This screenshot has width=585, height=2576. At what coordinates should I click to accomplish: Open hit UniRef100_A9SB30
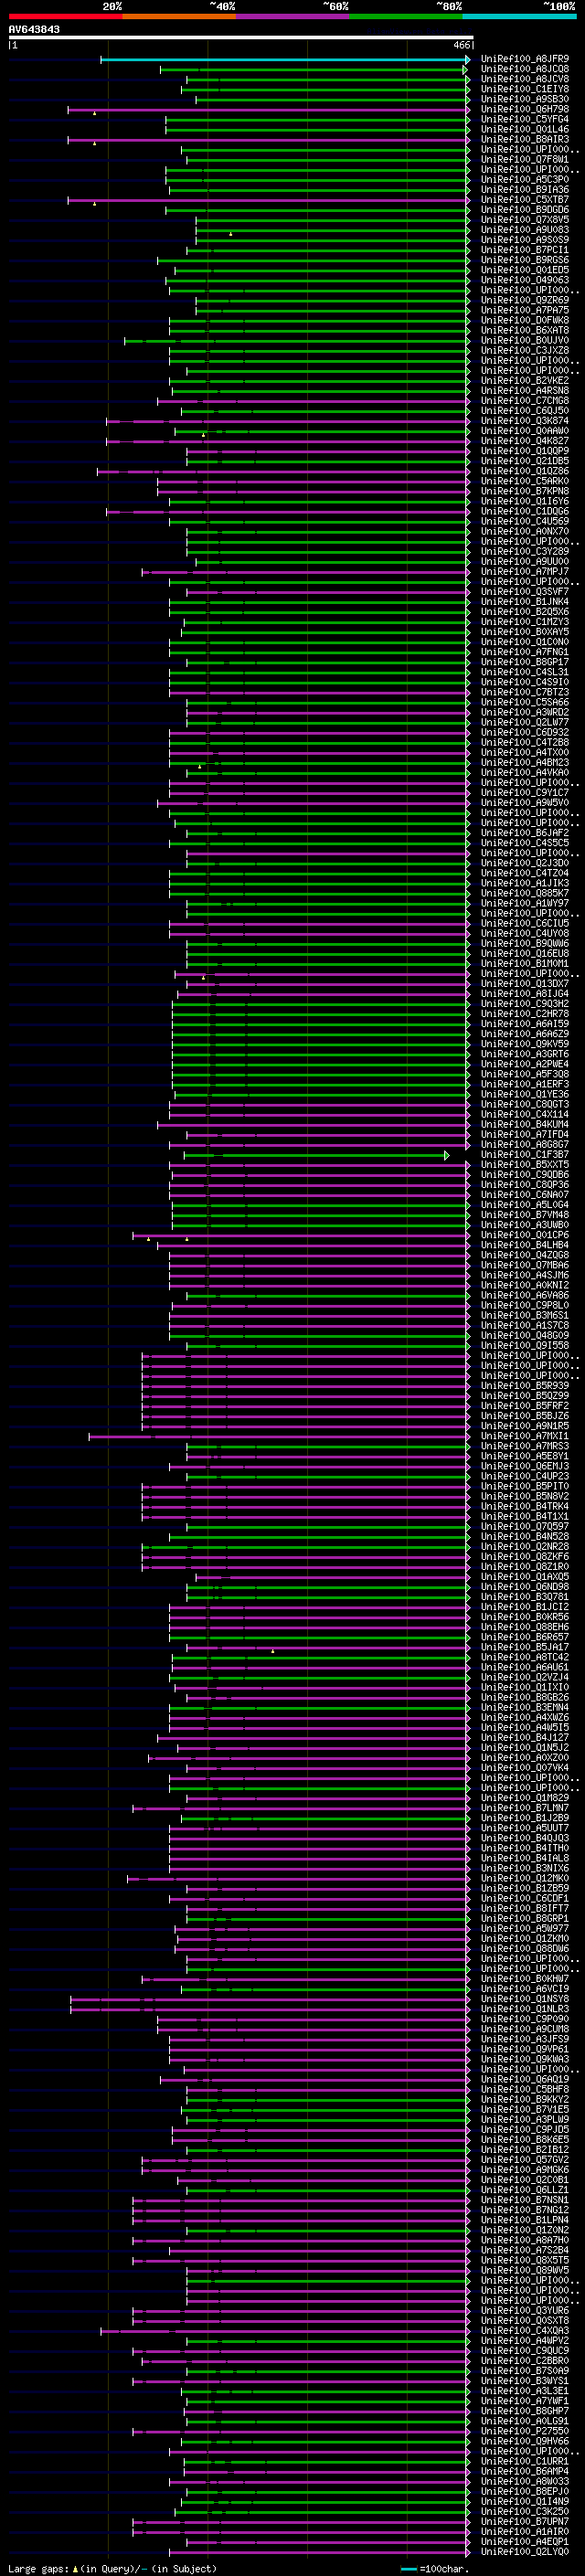(525, 100)
